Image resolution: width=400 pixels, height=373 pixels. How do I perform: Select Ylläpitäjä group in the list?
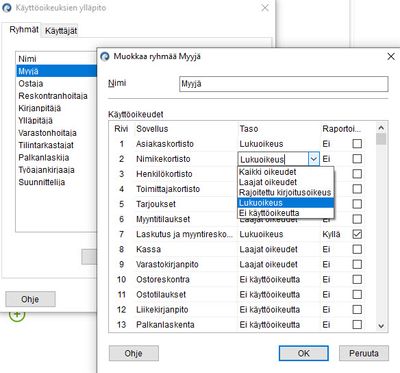click(x=56, y=120)
